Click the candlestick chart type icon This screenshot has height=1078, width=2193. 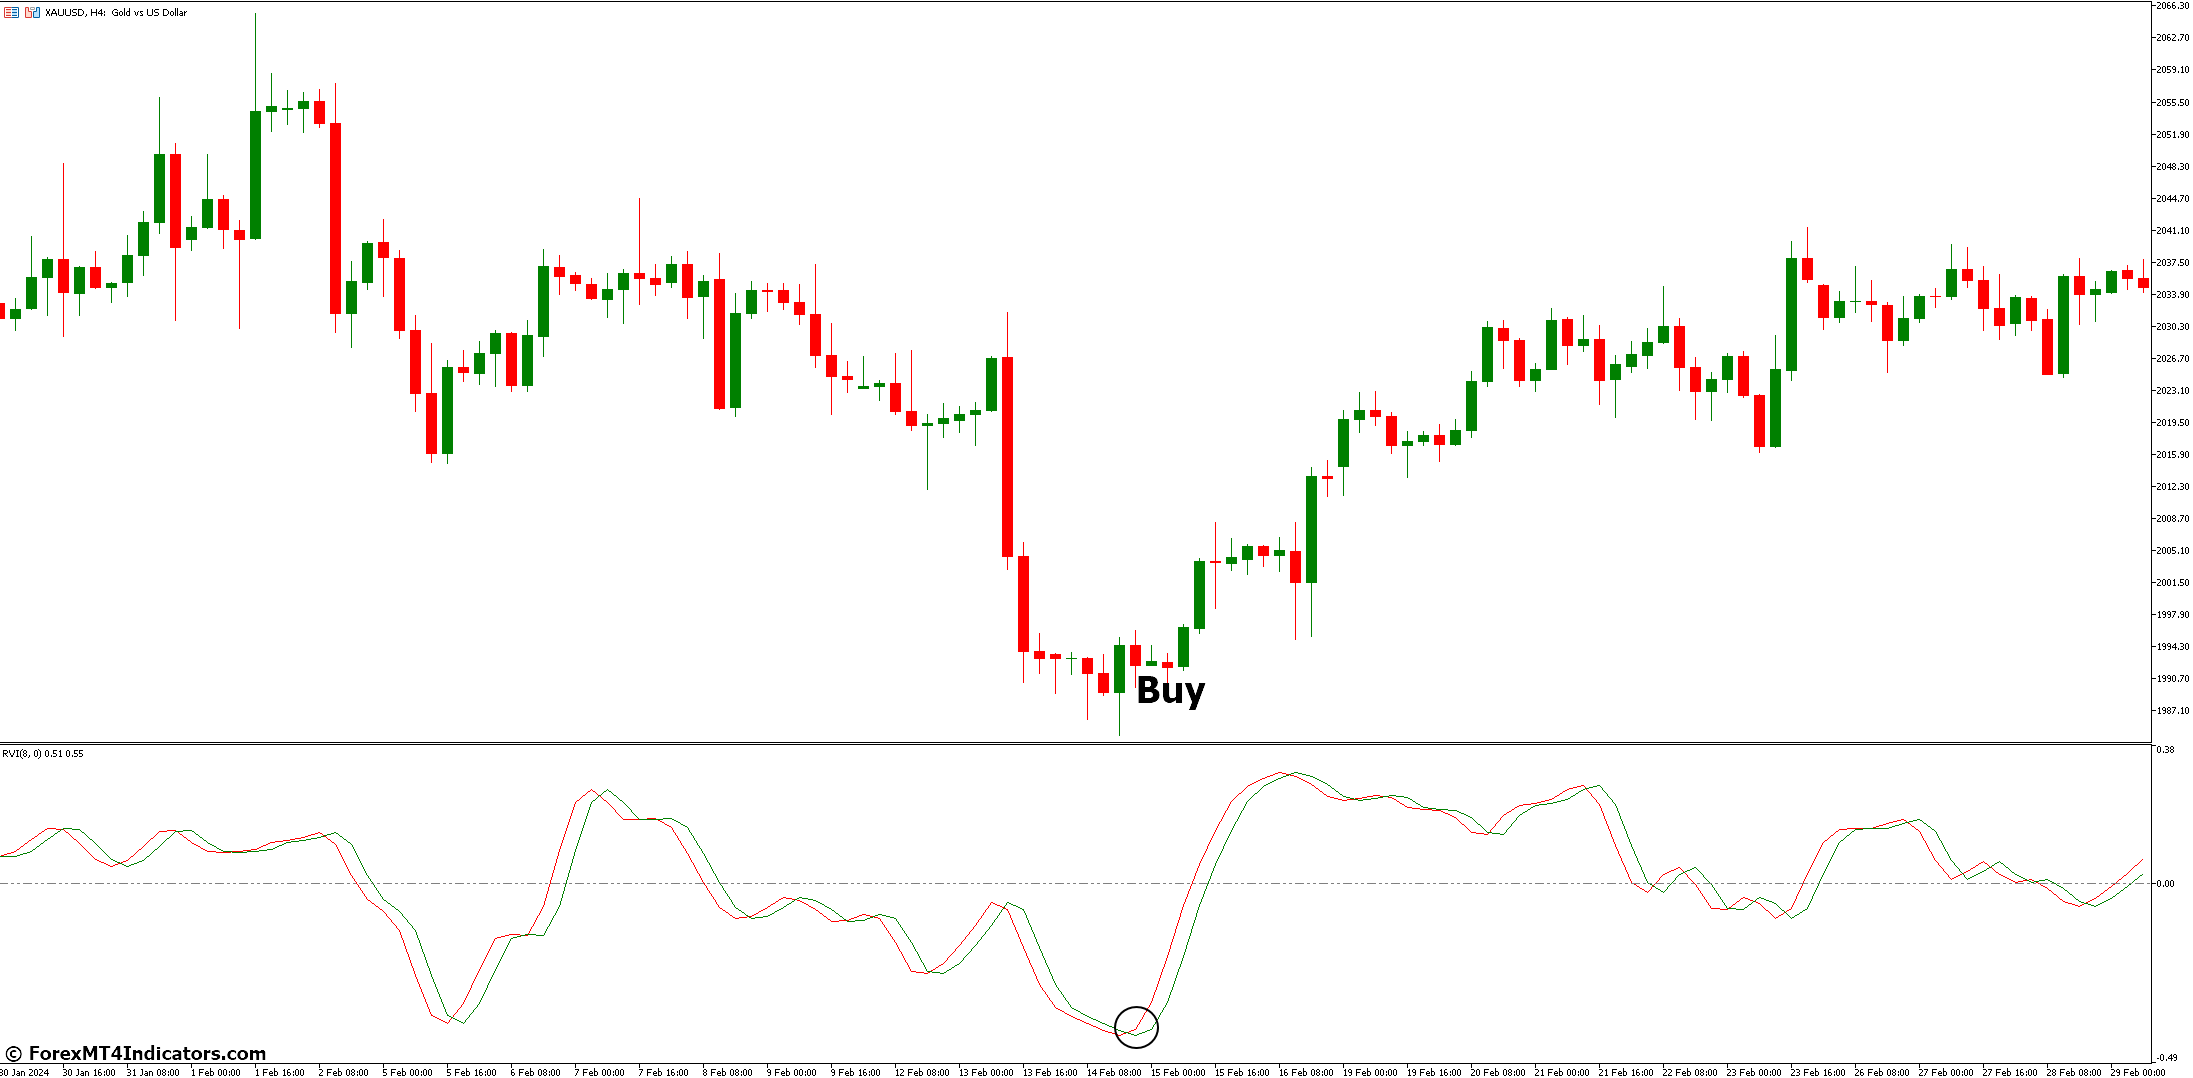(32, 12)
